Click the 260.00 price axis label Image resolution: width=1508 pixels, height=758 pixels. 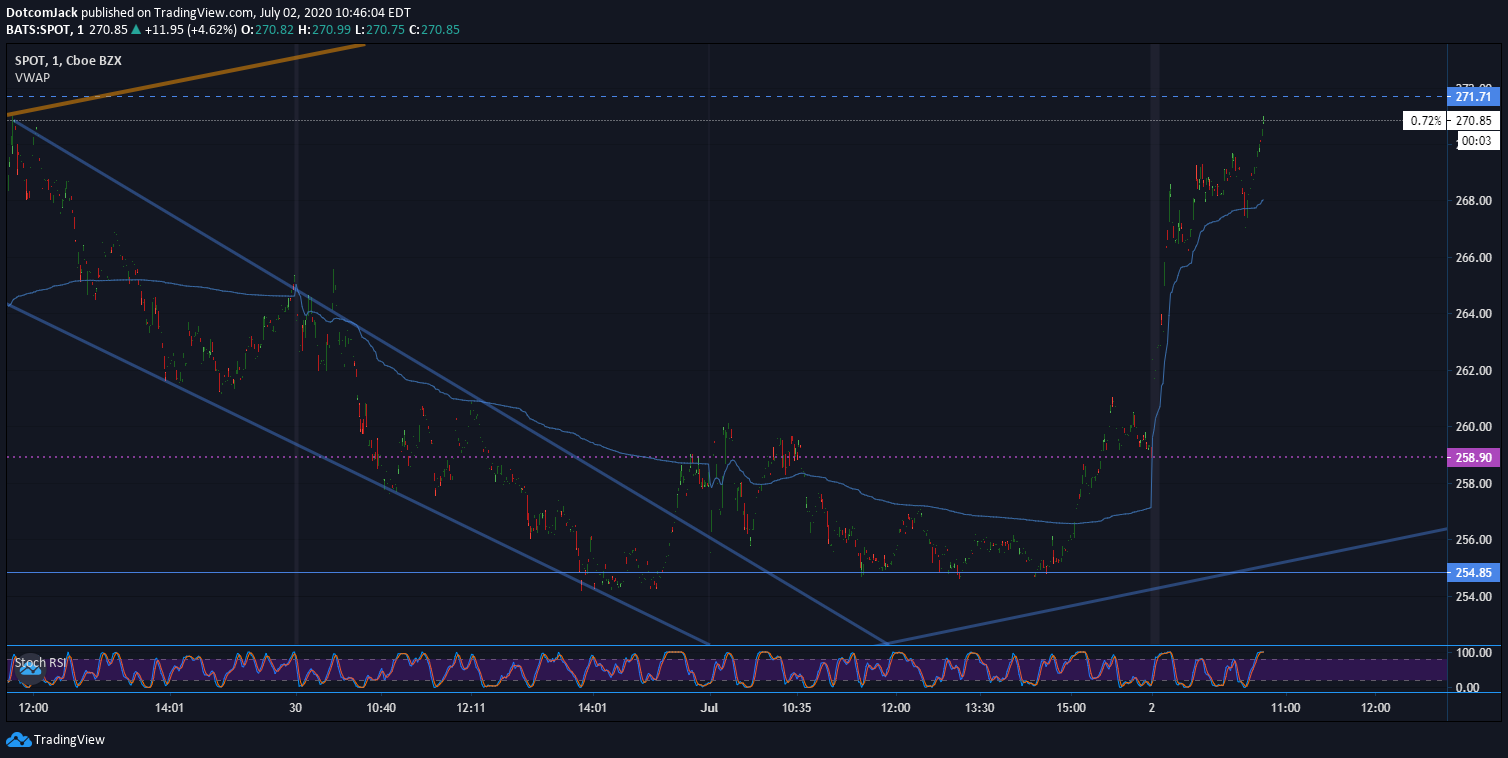tap(1474, 427)
